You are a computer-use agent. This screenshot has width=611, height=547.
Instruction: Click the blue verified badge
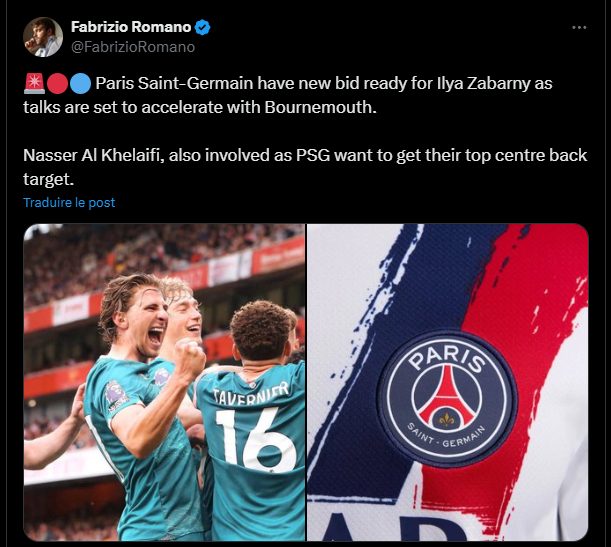click(202, 27)
